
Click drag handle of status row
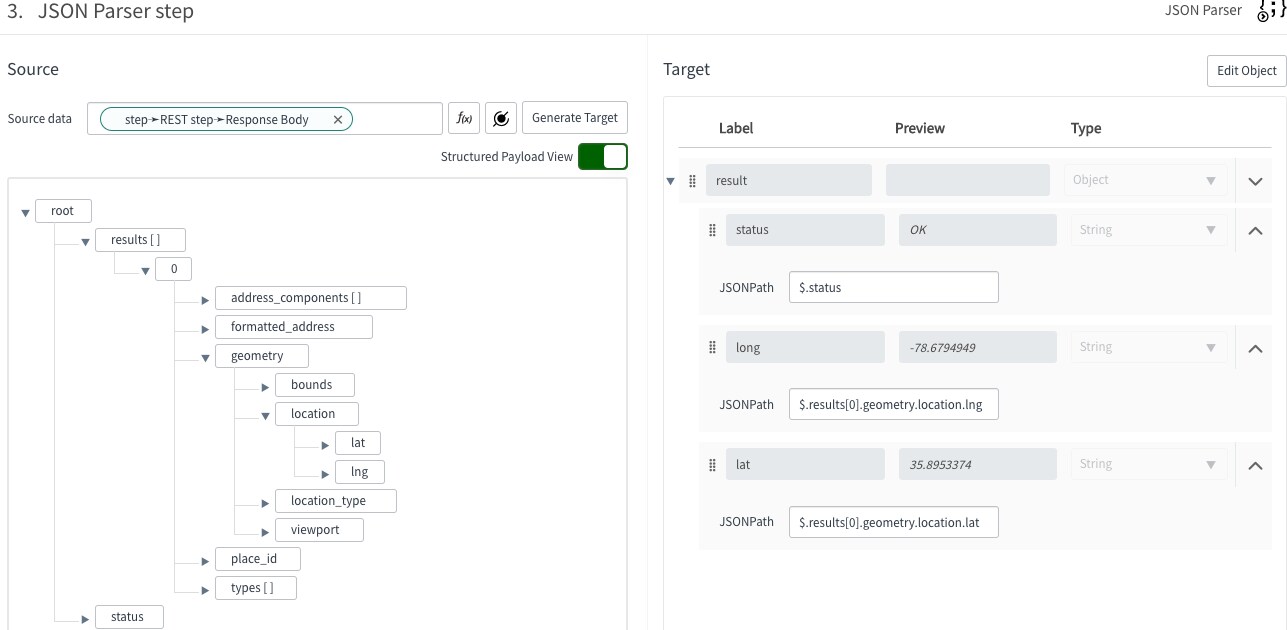click(x=712, y=230)
